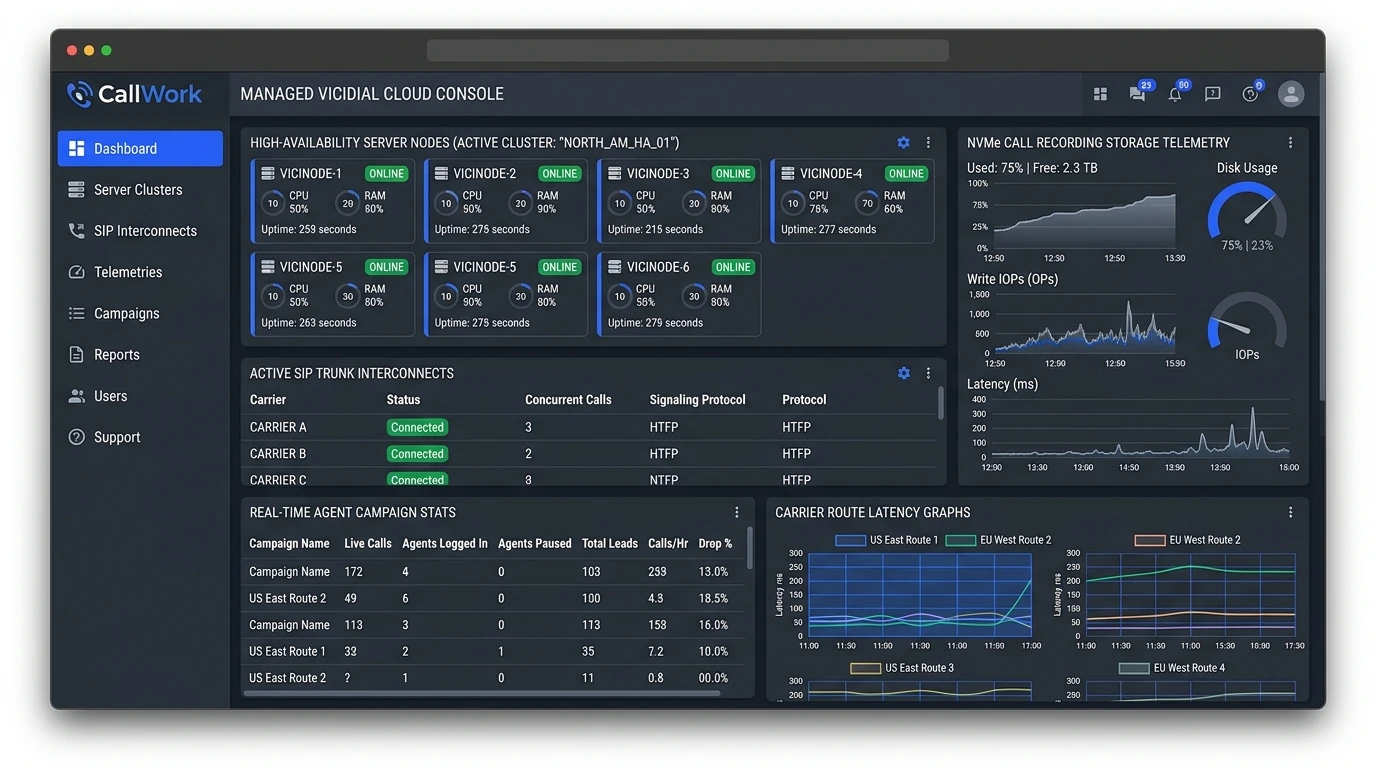Select the node card with uptime 263 seconds
The width and height of the screenshot is (1376, 768).
point(333,294)
